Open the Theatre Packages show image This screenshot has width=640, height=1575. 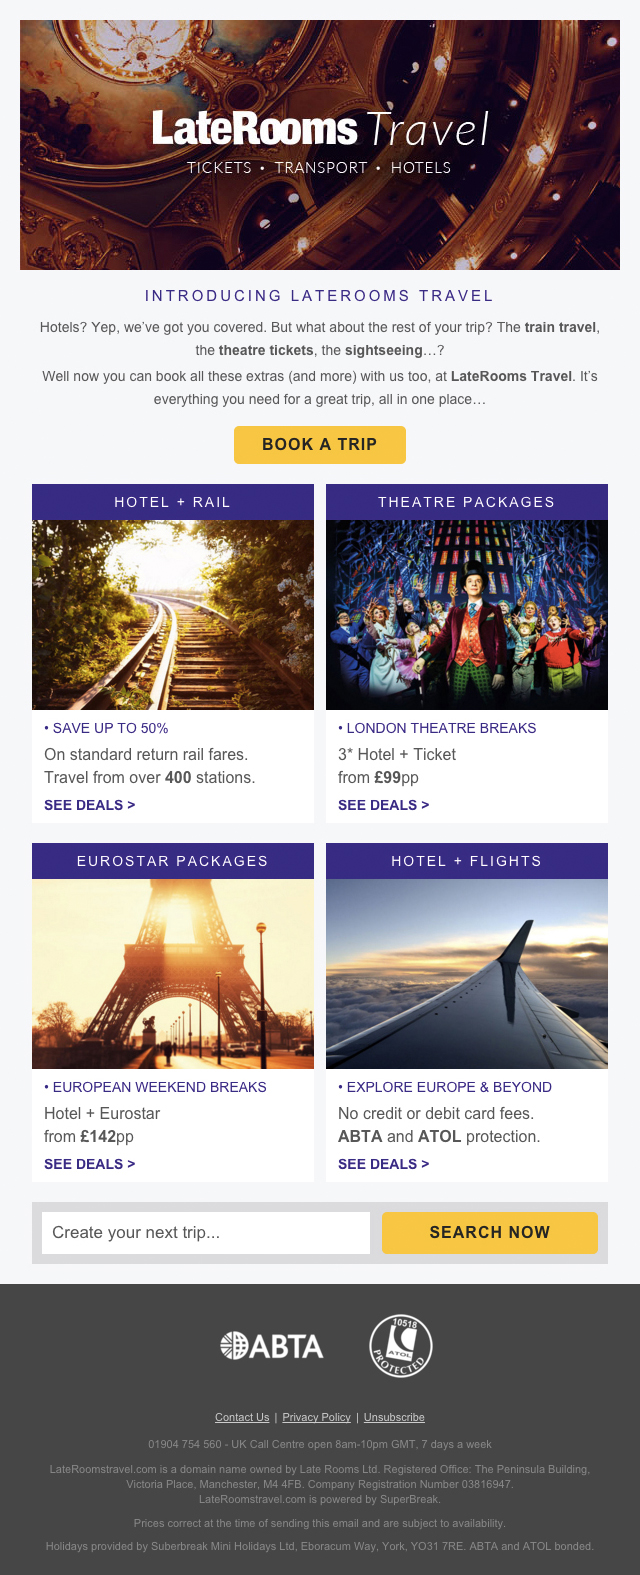click(x=467, y=615)
